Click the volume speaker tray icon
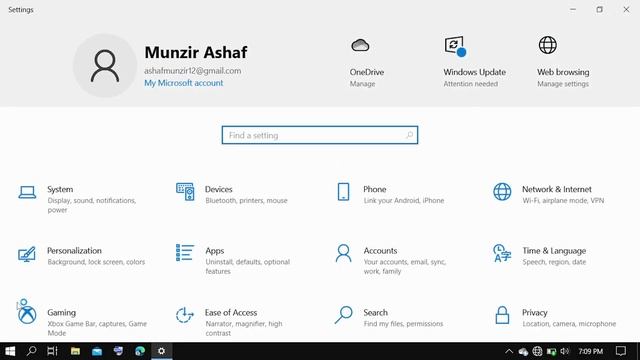 coord(565,351)
